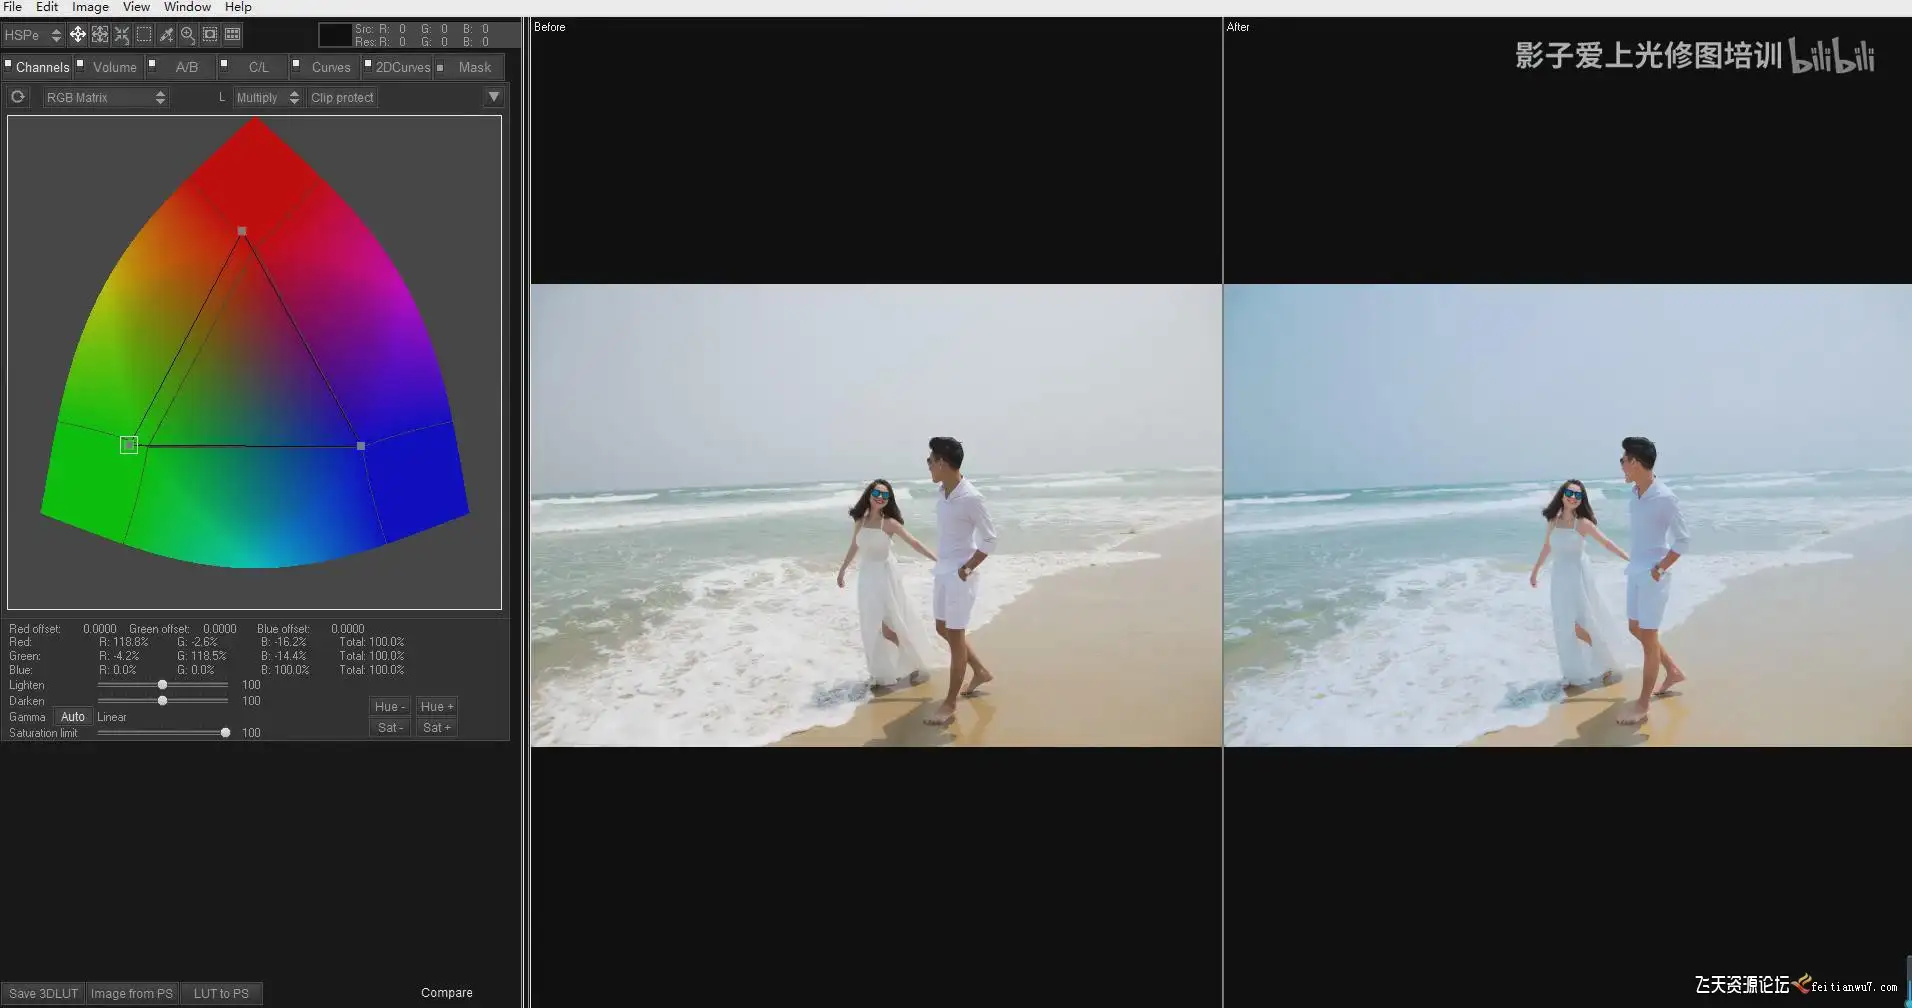1912x1008 pixels.
Task: Click the Red row R: 118.8% value
Action: click(x=123, y=642)
